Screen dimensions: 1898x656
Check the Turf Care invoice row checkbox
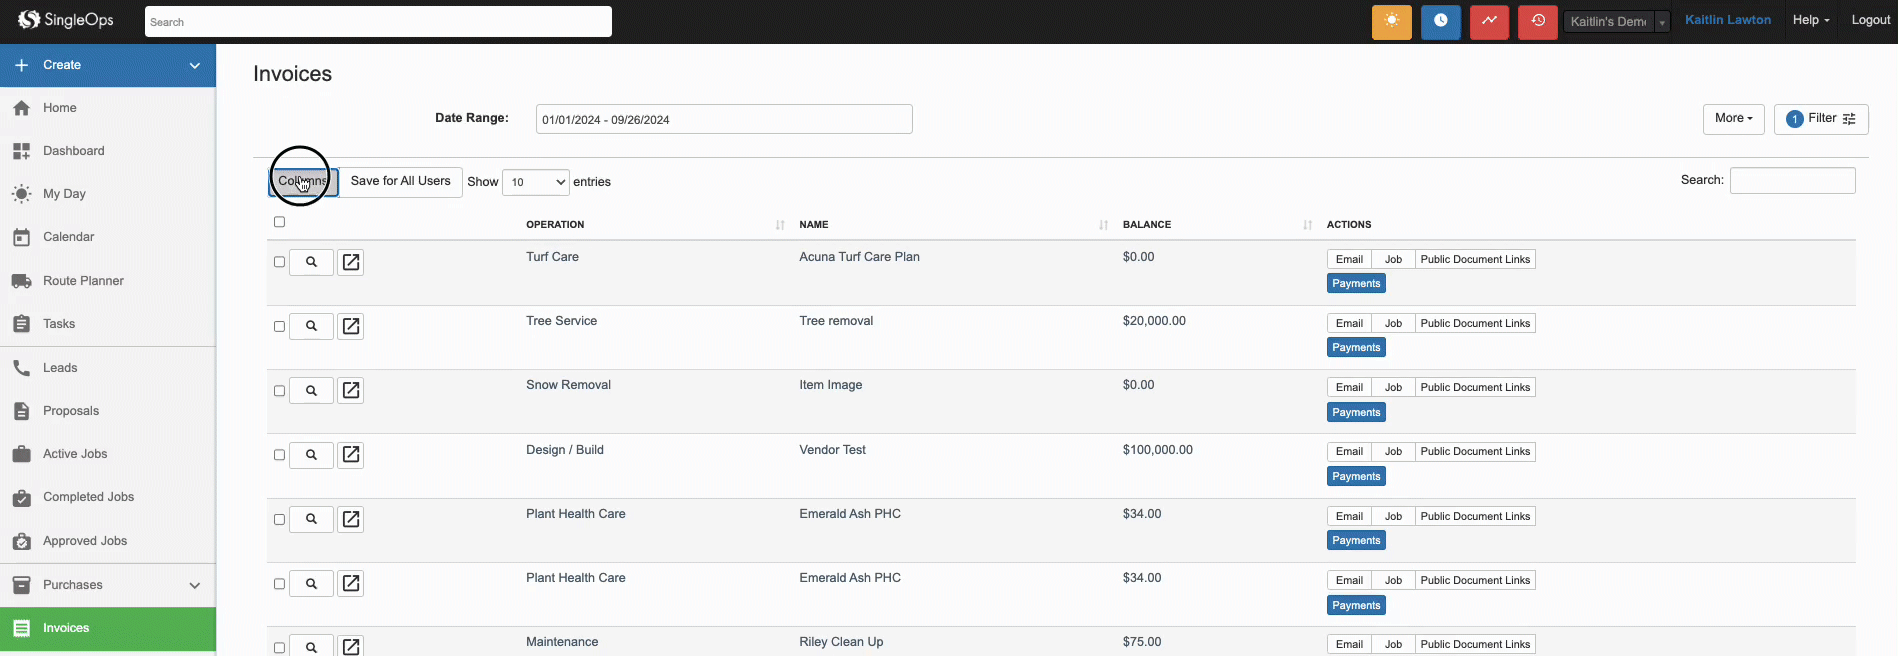pyautogui.click(x=279, y=262)
